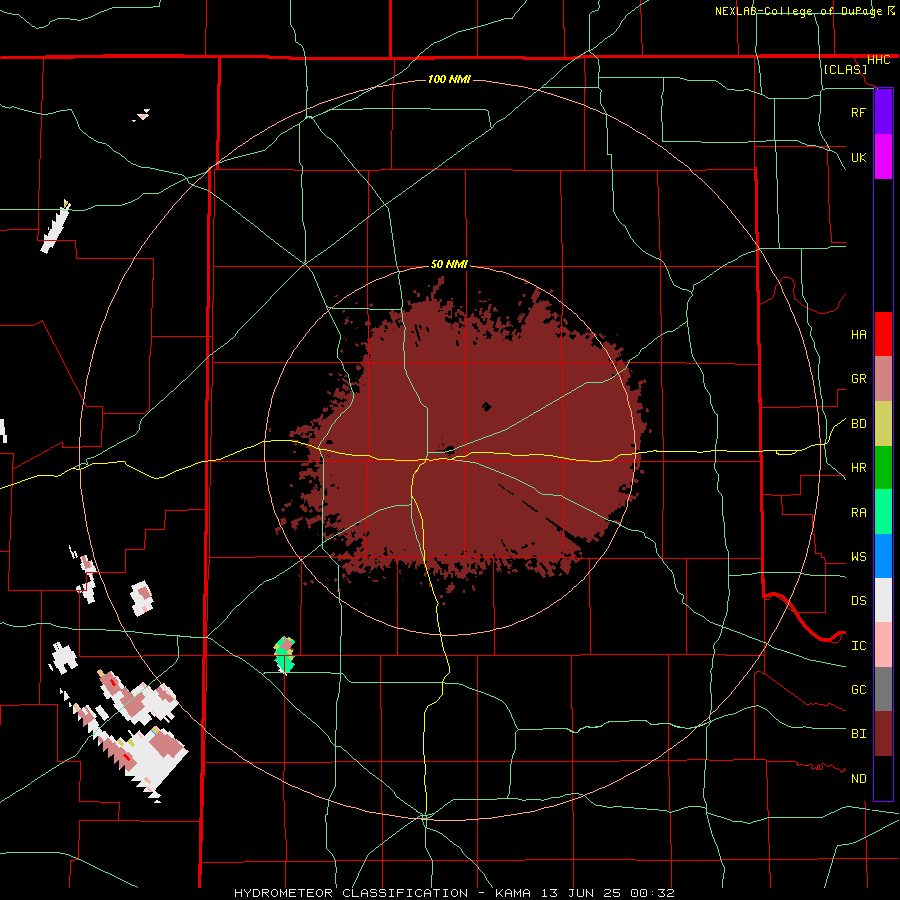Click the UK legend label

pos(858,157)
